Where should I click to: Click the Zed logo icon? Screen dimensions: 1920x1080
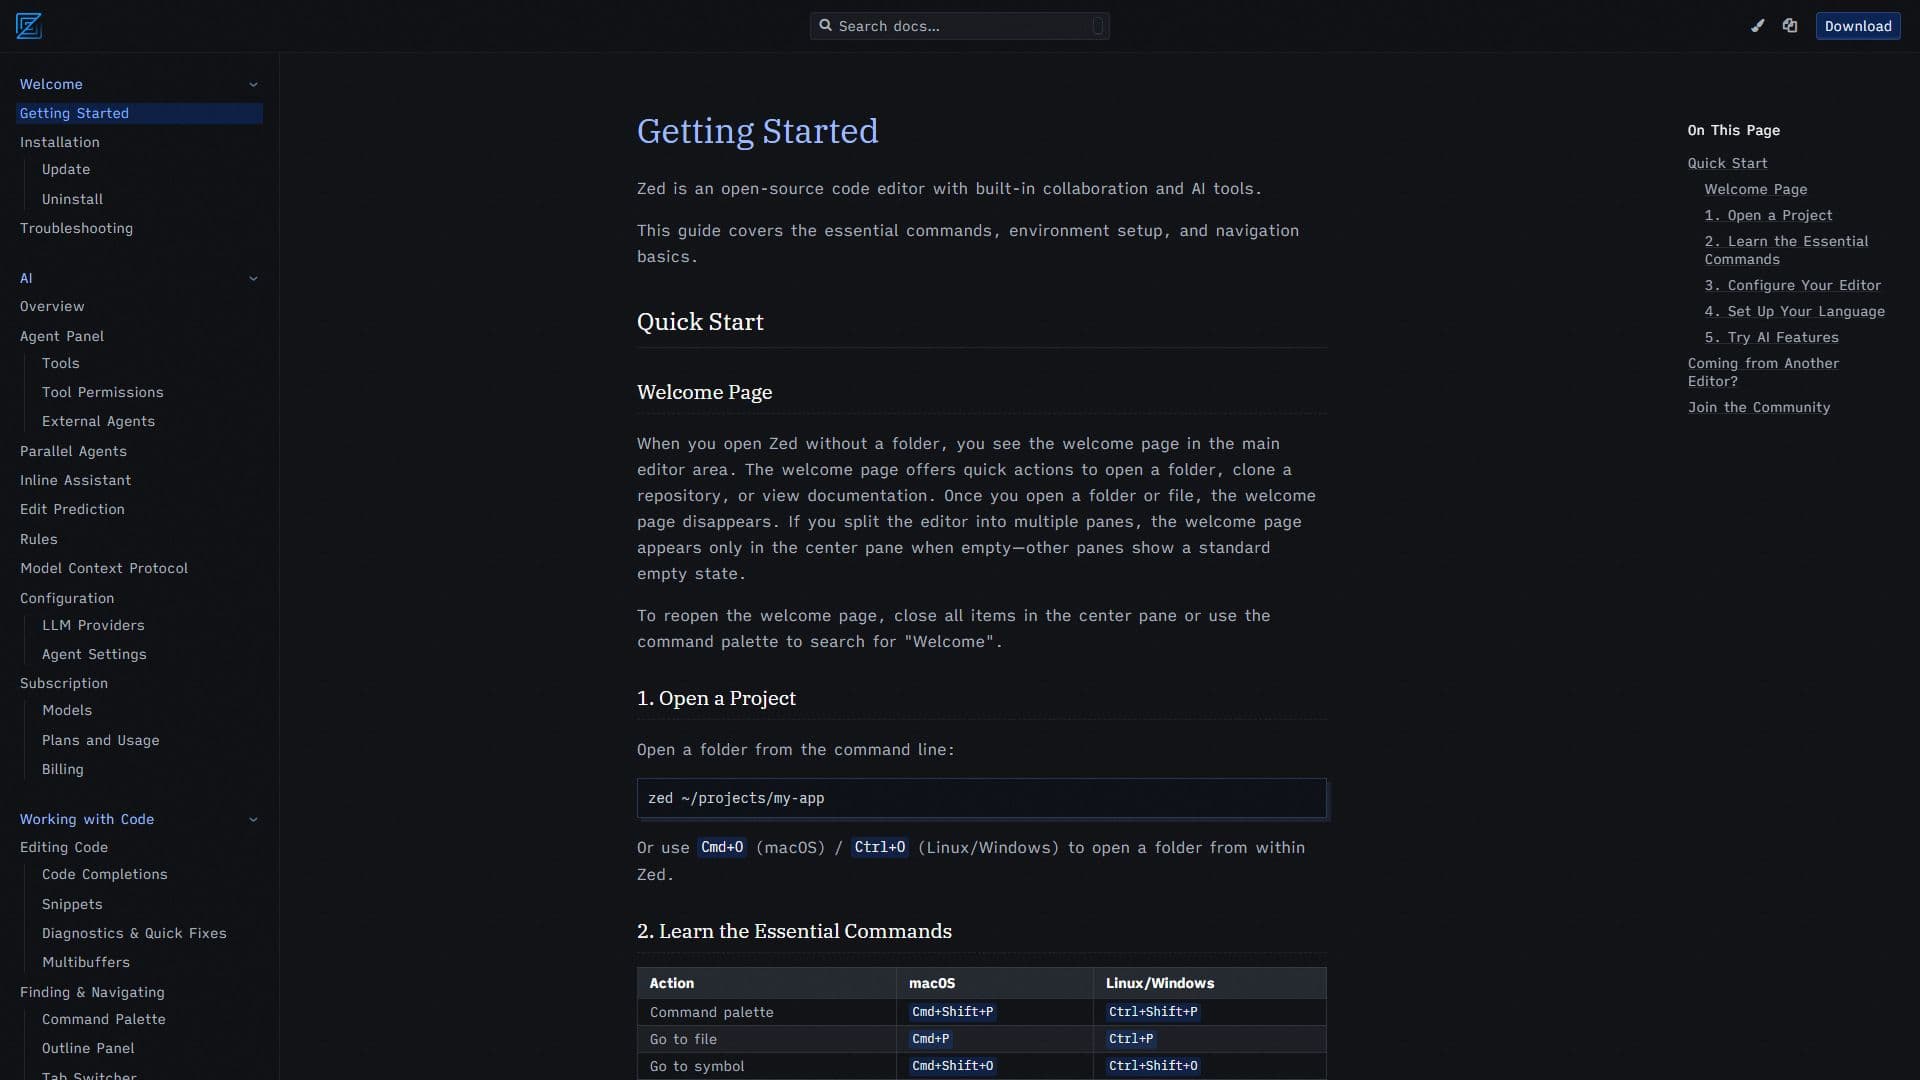pos(29,26)
